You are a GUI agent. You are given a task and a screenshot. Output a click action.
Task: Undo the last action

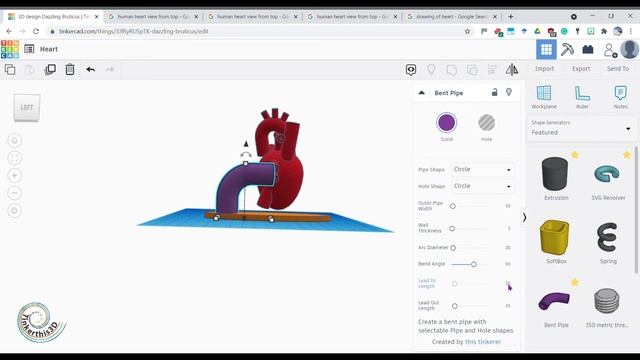pyautogui.click(x=91, y=69)
